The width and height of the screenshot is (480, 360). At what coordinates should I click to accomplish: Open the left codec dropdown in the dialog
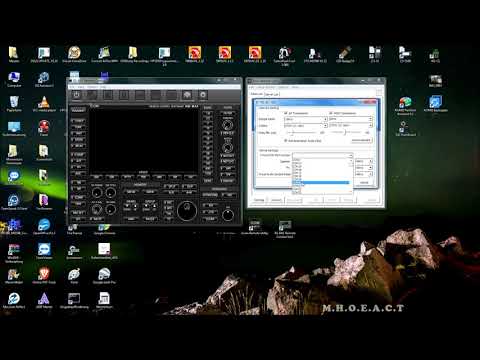pyautogui.click(x=305, y=125)
